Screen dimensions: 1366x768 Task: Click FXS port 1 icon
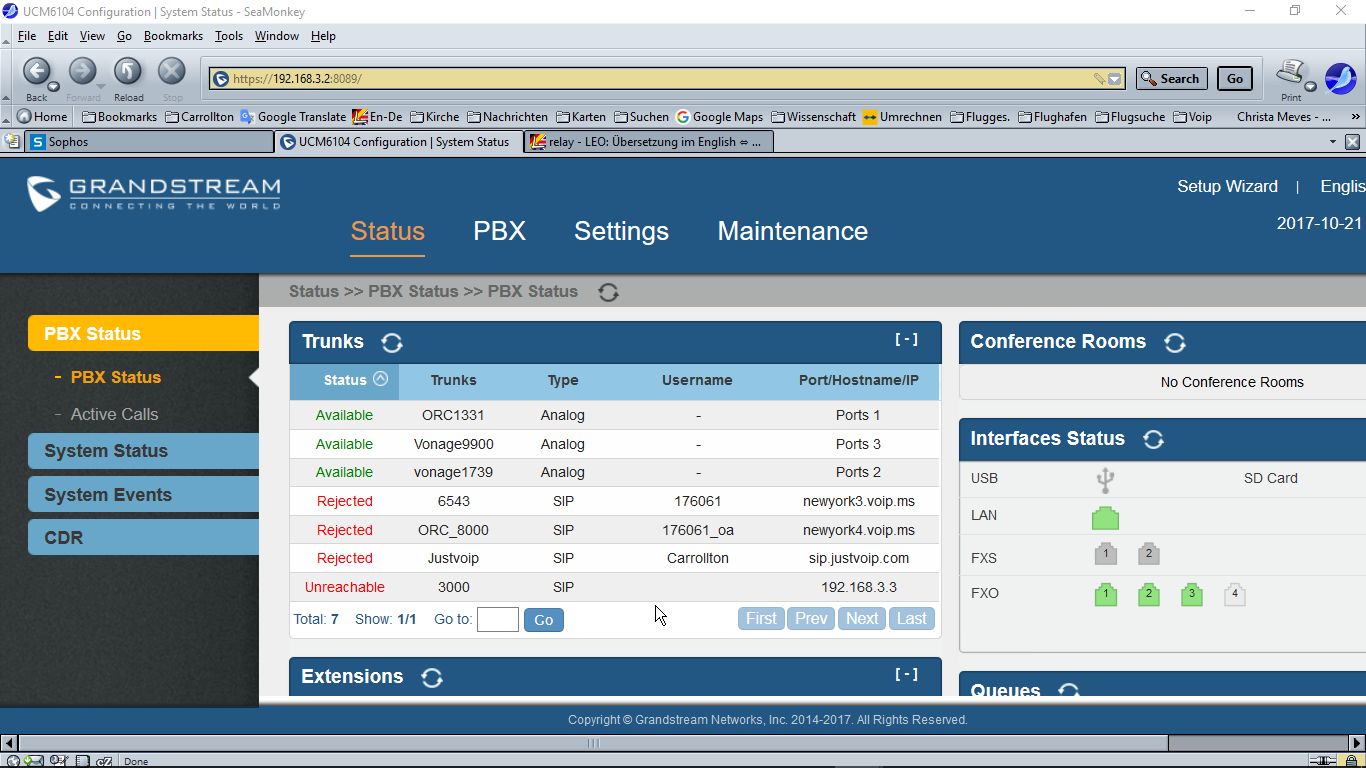1105,554
